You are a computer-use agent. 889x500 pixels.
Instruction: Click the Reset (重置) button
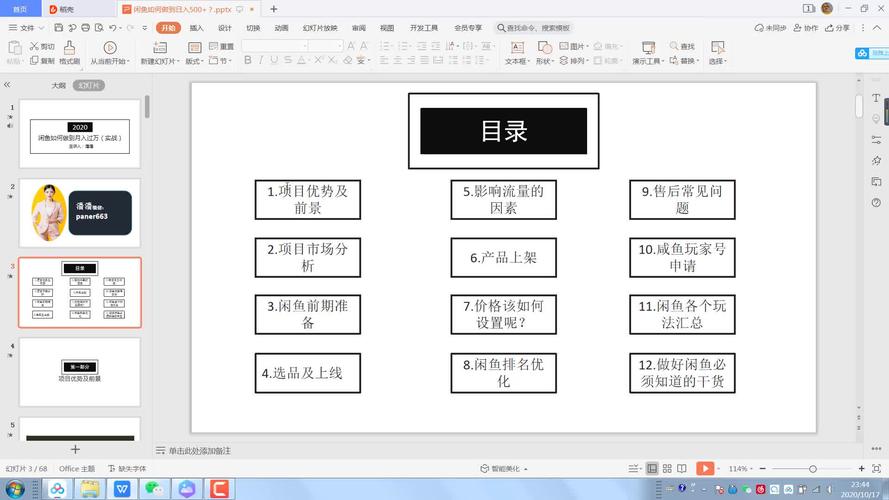pos(221,46)
